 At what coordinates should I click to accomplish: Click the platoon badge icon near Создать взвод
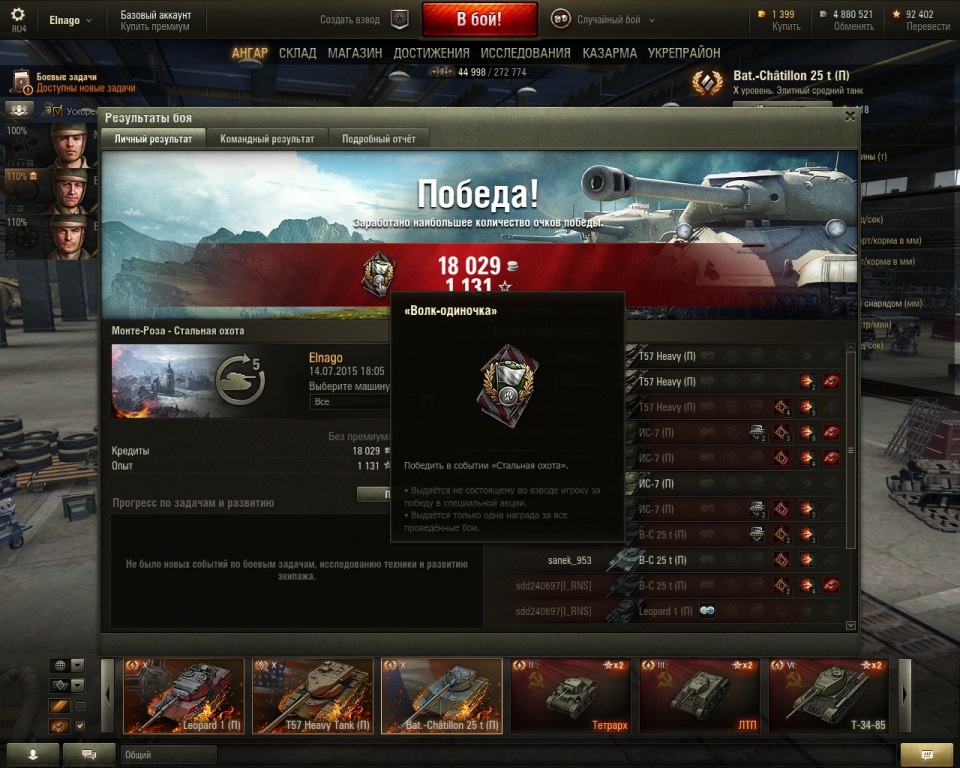click(x=400, y=20)
